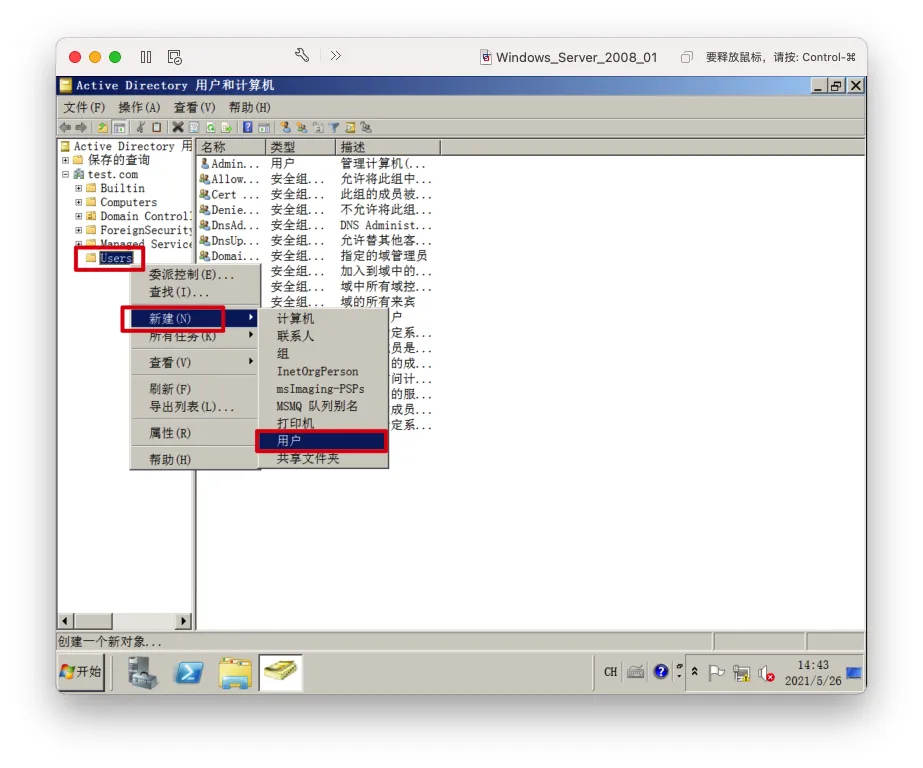The height and width of the screenshot is (768, 923).
Task: Click the add to group toolbar icon
Action: (x=366, y=127)
